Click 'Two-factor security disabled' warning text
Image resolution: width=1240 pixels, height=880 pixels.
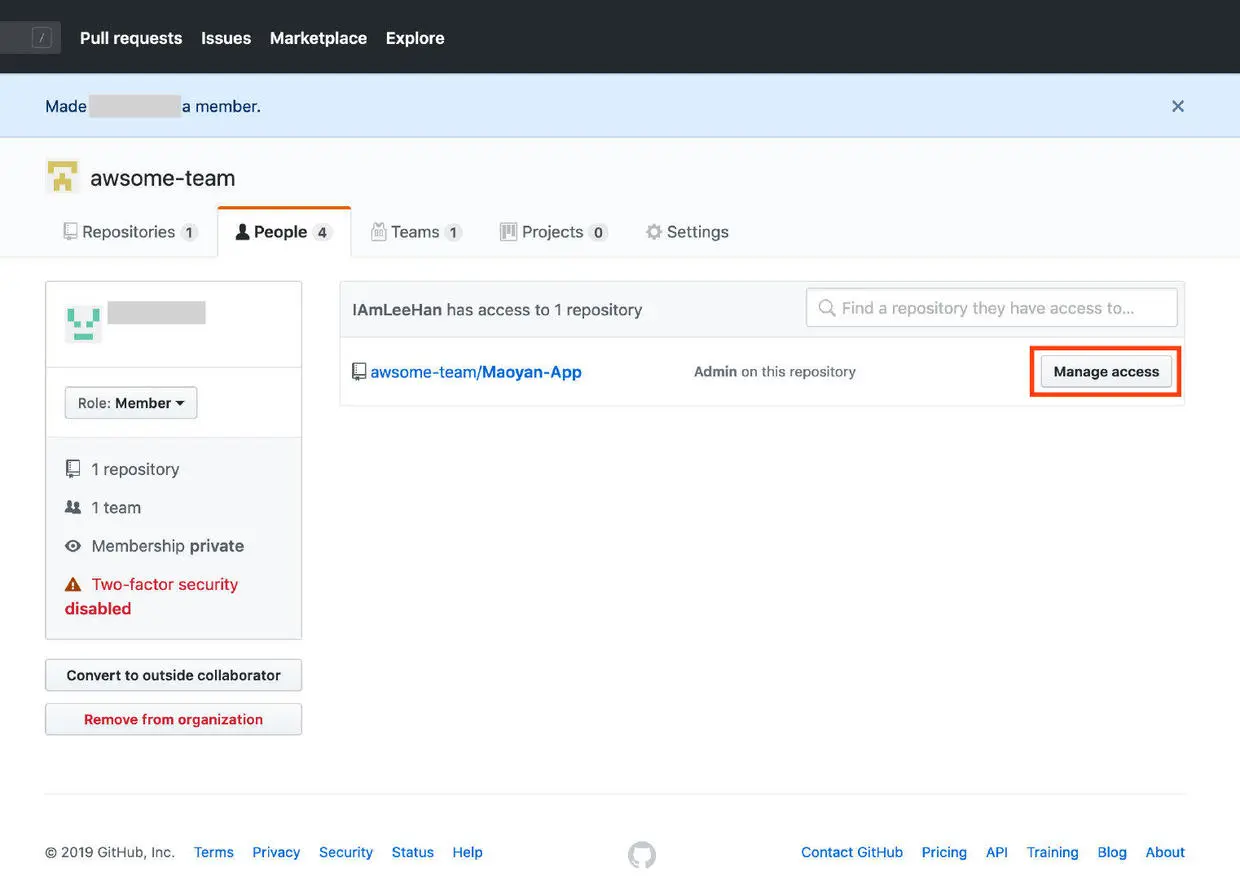click(x=152, y=596)
